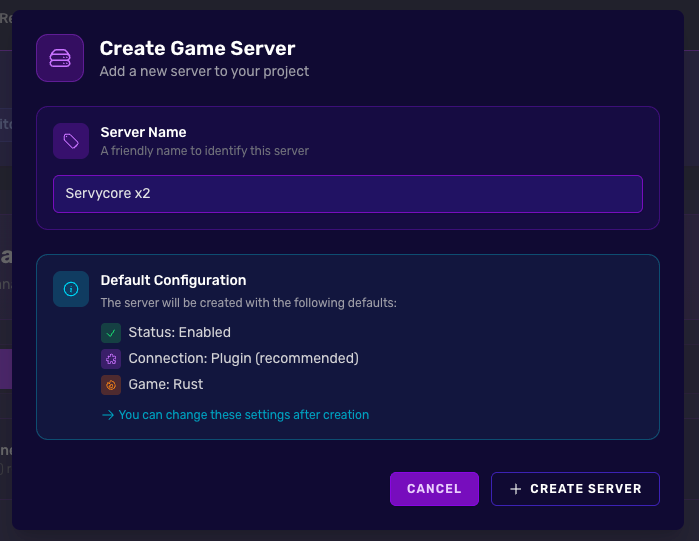
Task: Click the server stack icon in dialog header
Action: (60, 58)
